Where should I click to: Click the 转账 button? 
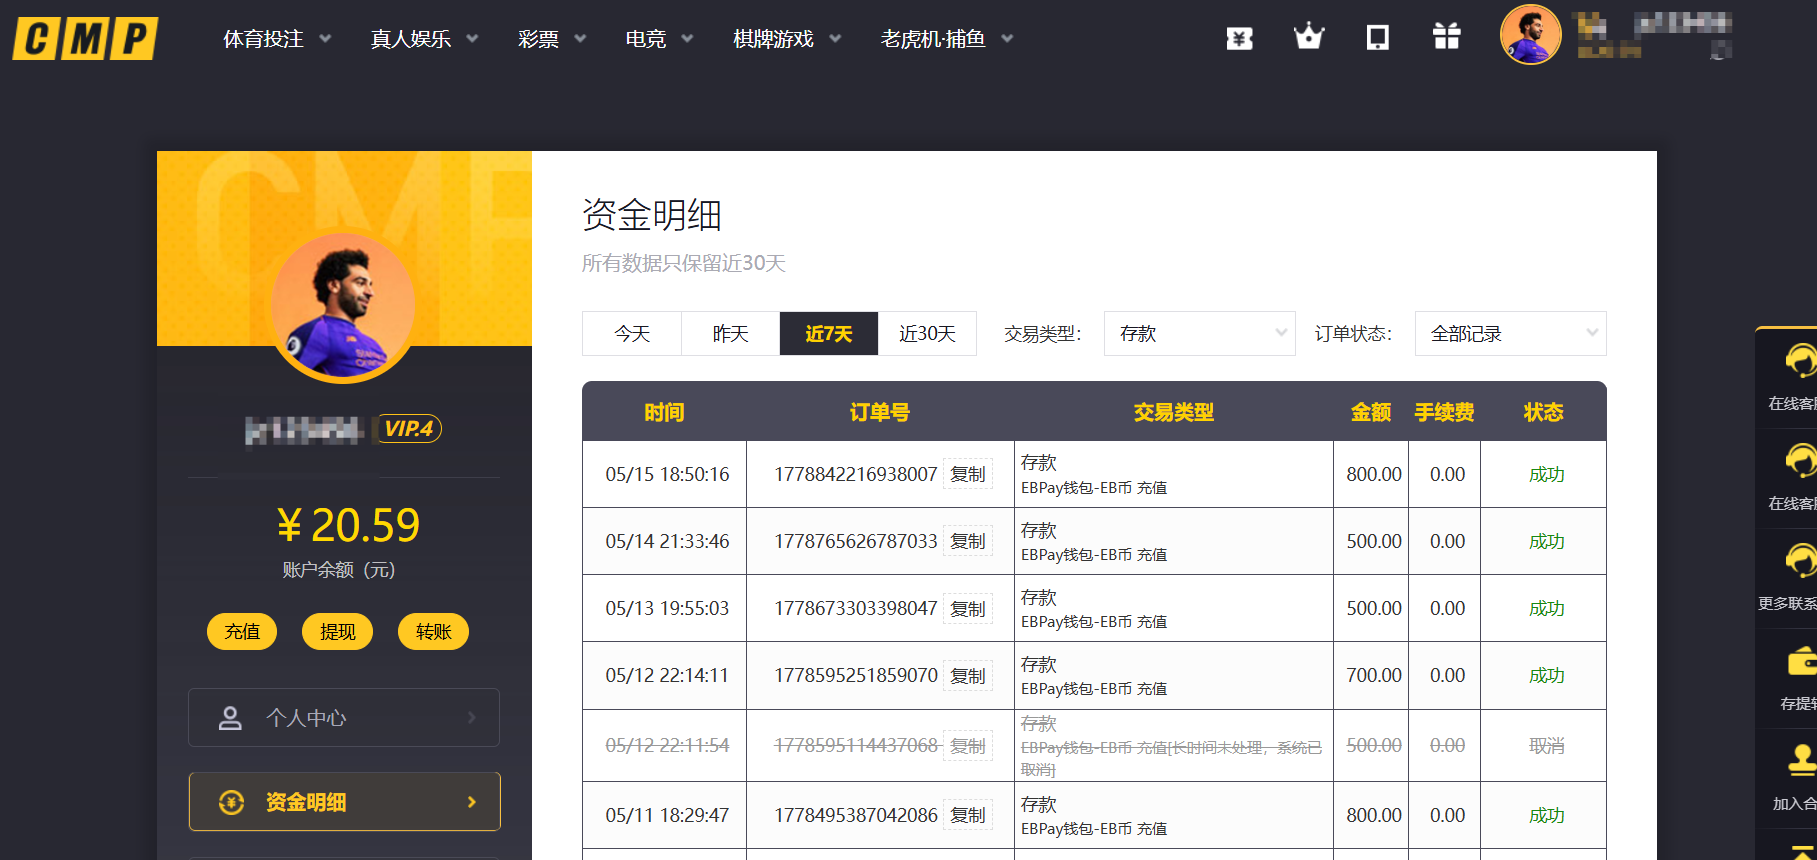click(433, 632)
